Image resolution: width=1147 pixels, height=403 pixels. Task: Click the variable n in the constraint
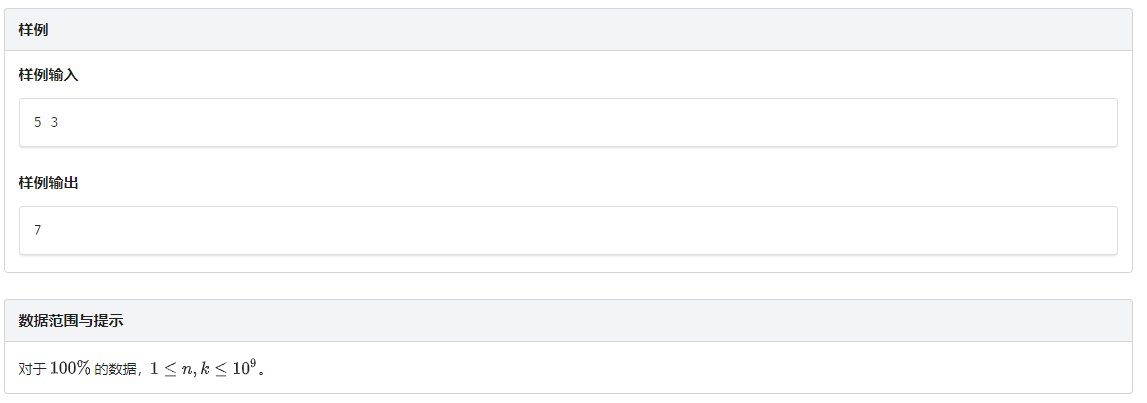tap(185, 369)
